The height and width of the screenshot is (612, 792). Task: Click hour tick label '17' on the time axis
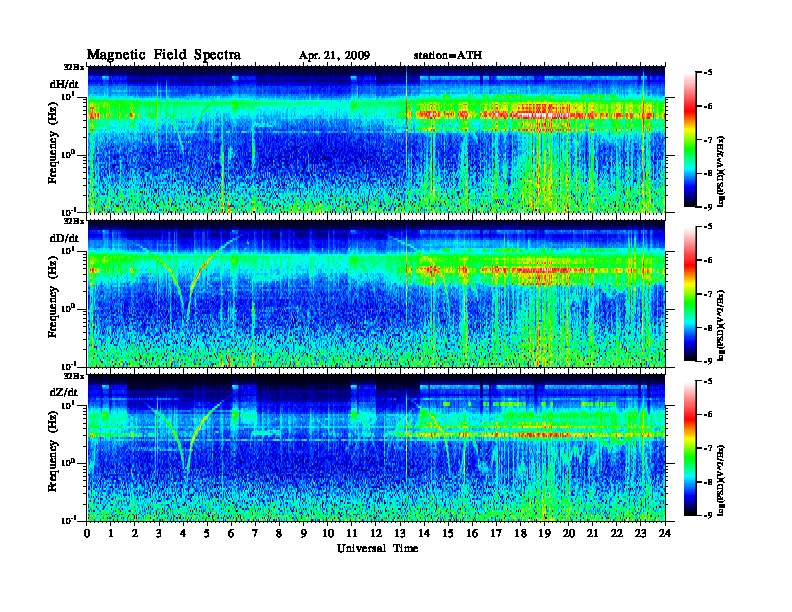pos(497,534)
